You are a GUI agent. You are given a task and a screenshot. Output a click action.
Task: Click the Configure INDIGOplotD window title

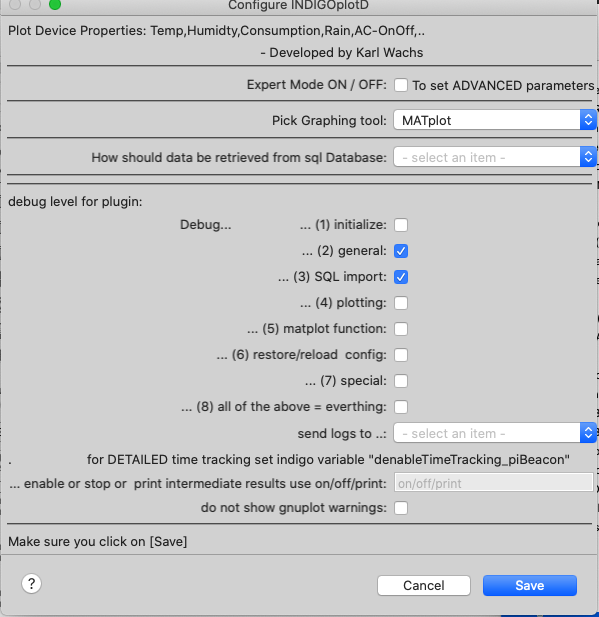coord(298,5)
